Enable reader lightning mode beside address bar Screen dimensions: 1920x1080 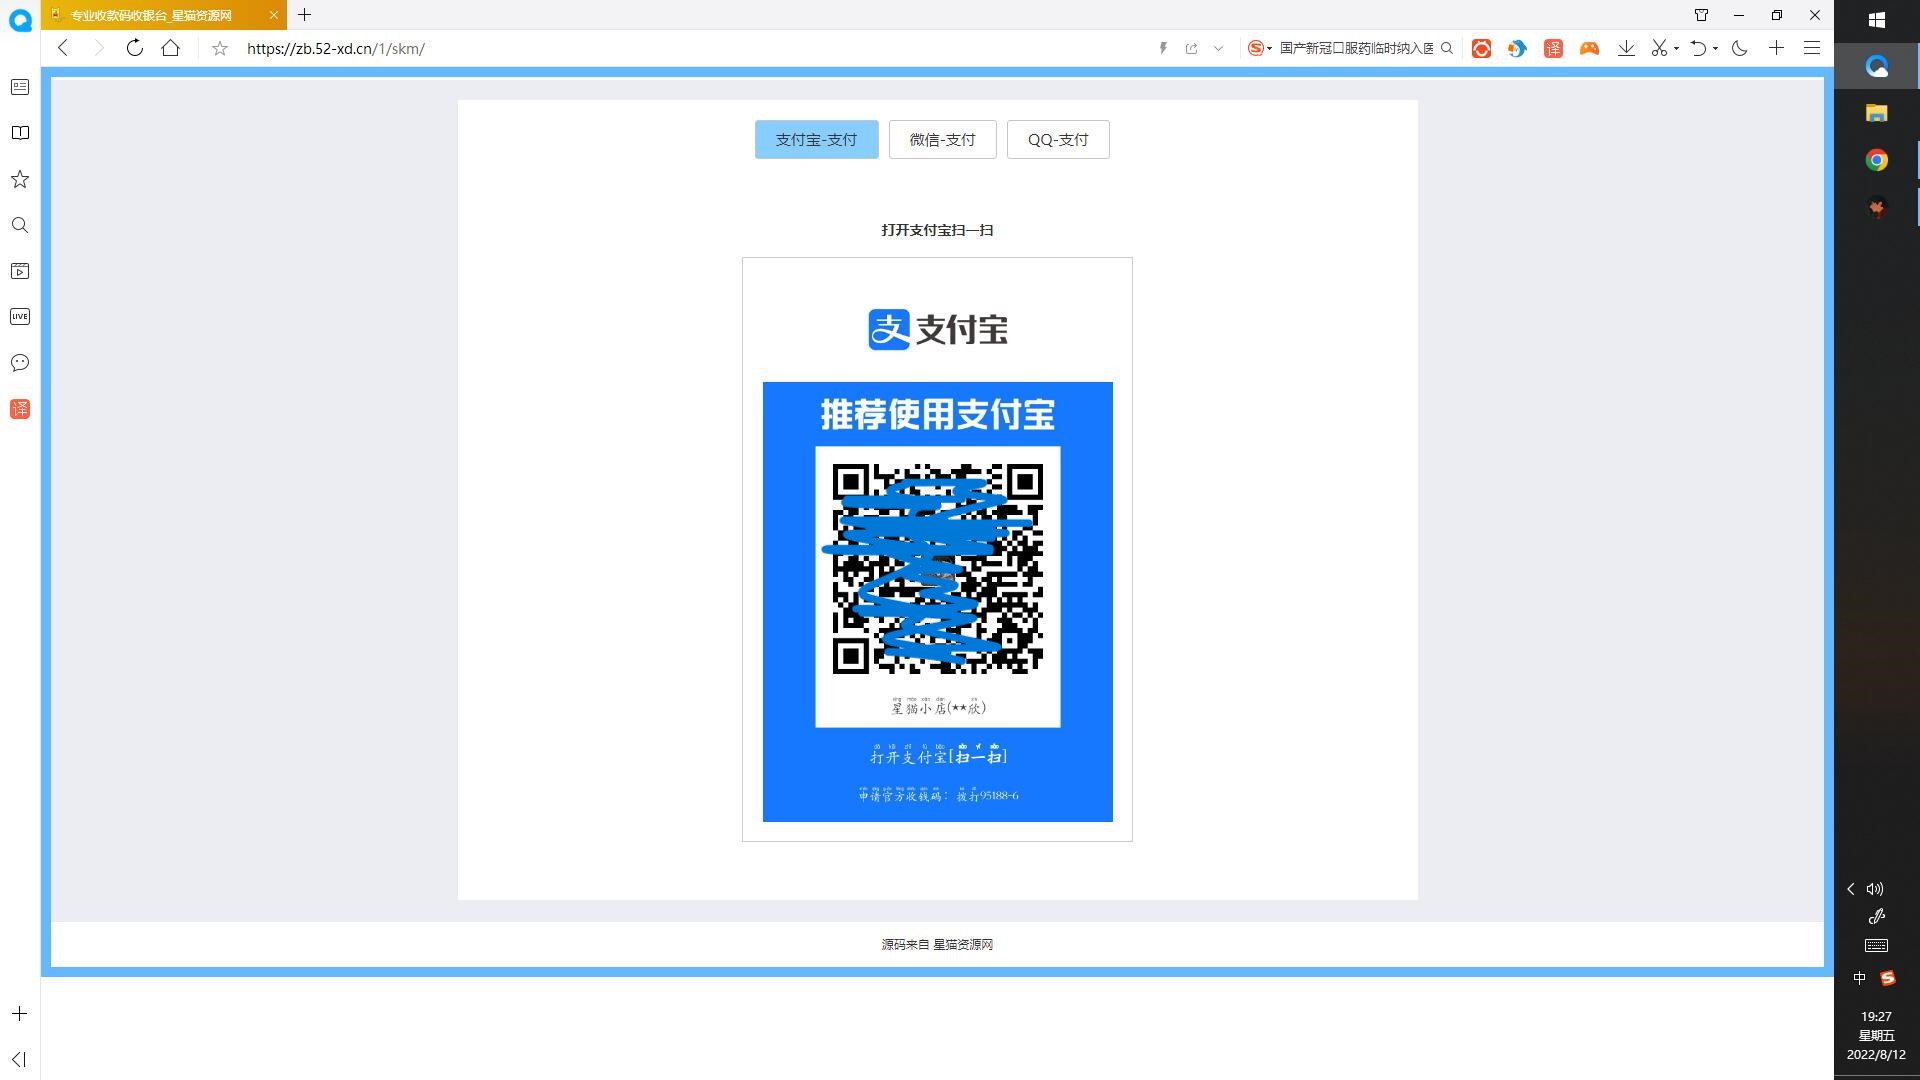(1163, 47)
